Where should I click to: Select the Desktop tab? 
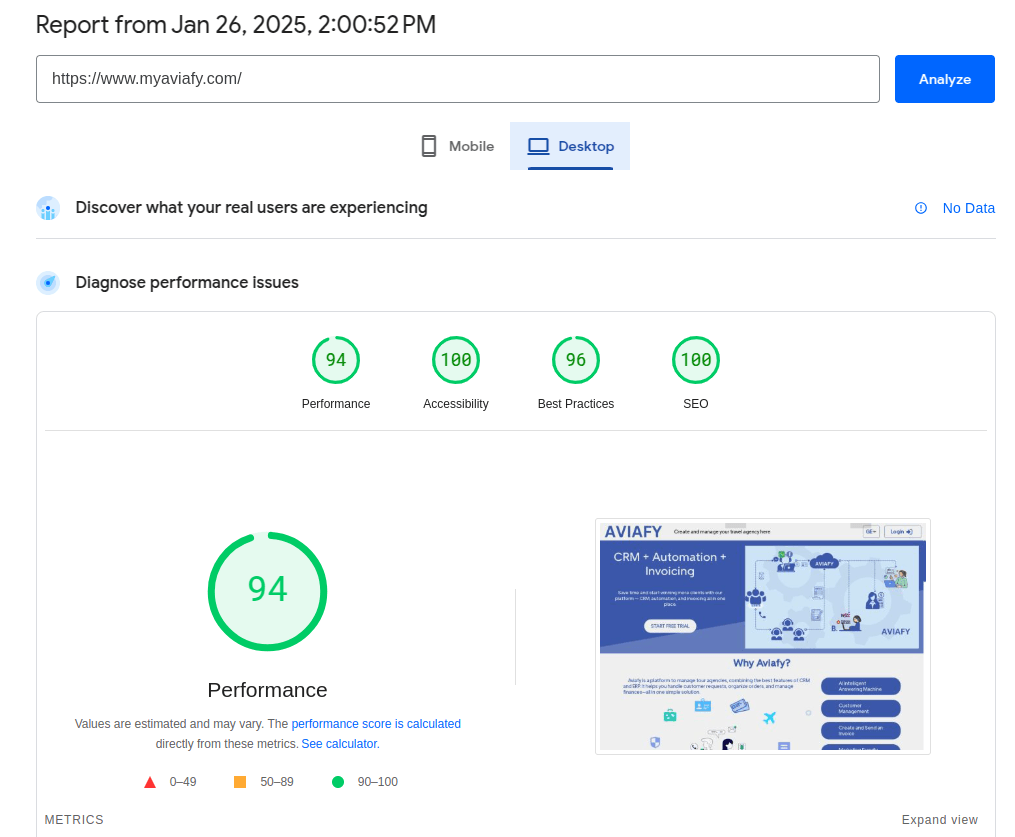click(570, 146)
